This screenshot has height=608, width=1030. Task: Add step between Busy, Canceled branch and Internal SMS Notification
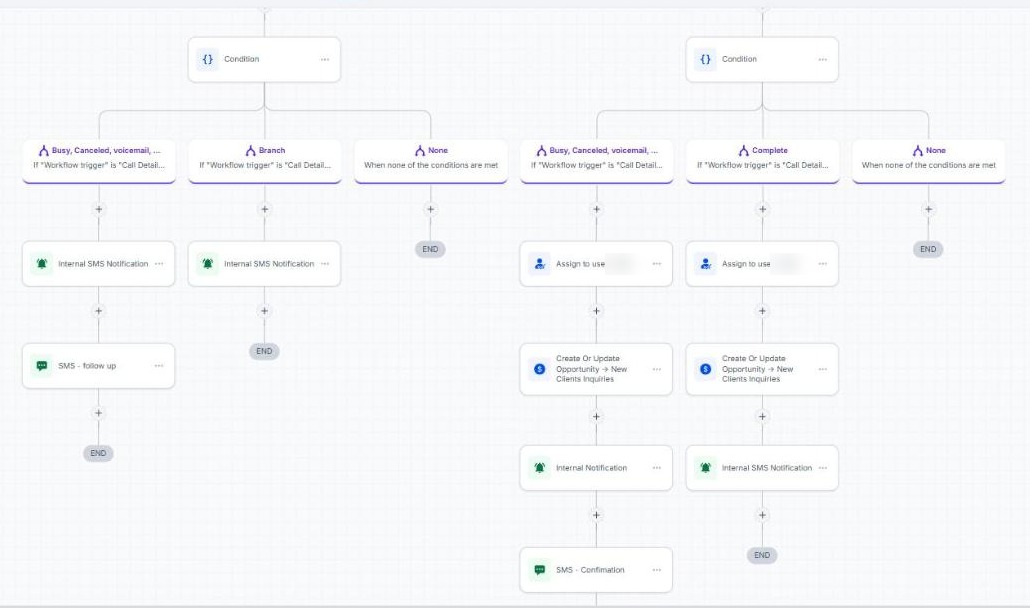pyautogui.click(x=99, y=209)
